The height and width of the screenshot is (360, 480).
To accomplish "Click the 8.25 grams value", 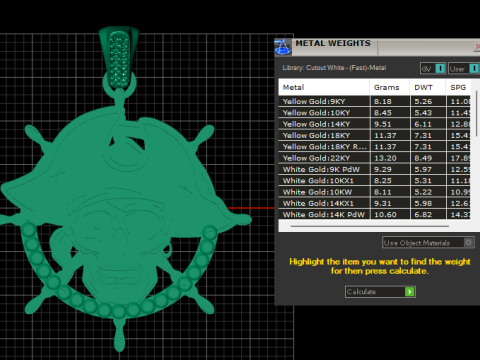I will (383, 181).
